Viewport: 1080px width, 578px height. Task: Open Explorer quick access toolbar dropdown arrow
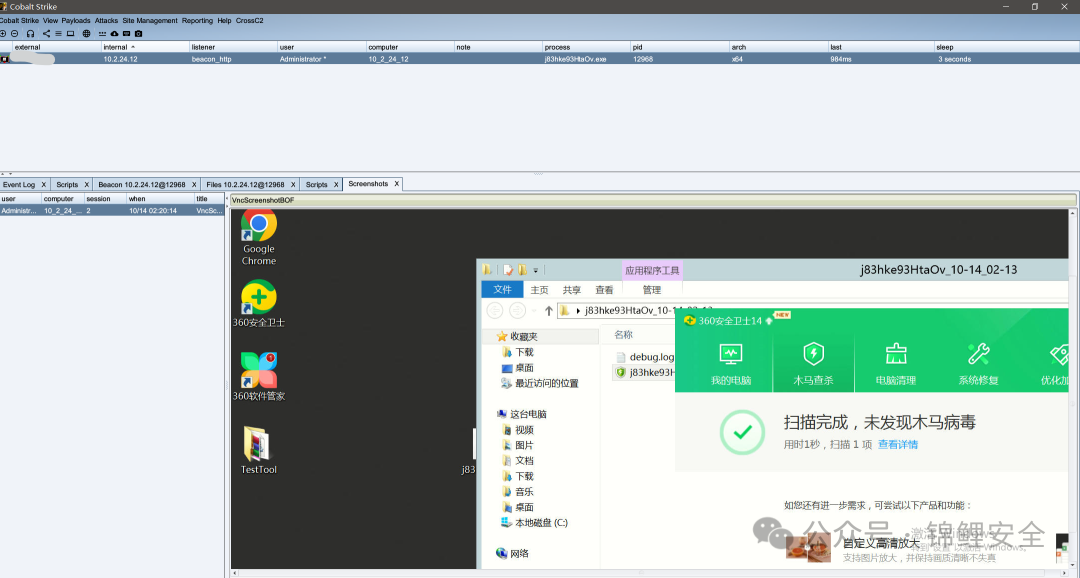tap(535, 271)
